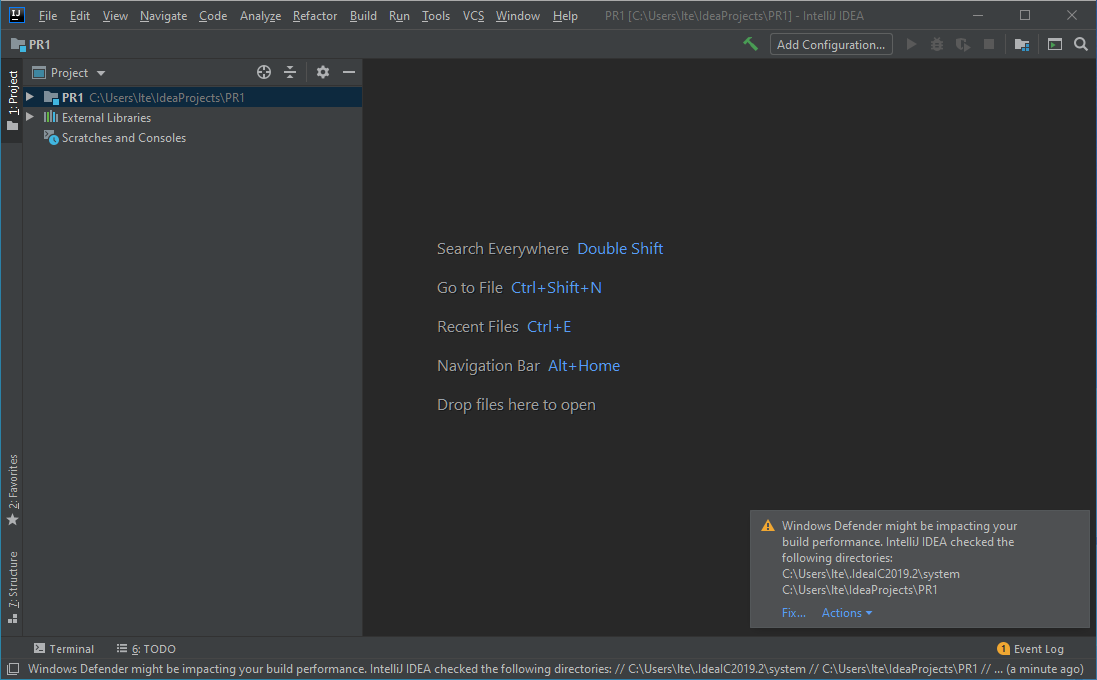Screen dimensions: 1097x680
Task: Click the Windows Defender notification body text
Action: pyautogui.click(x=899, y=558)
